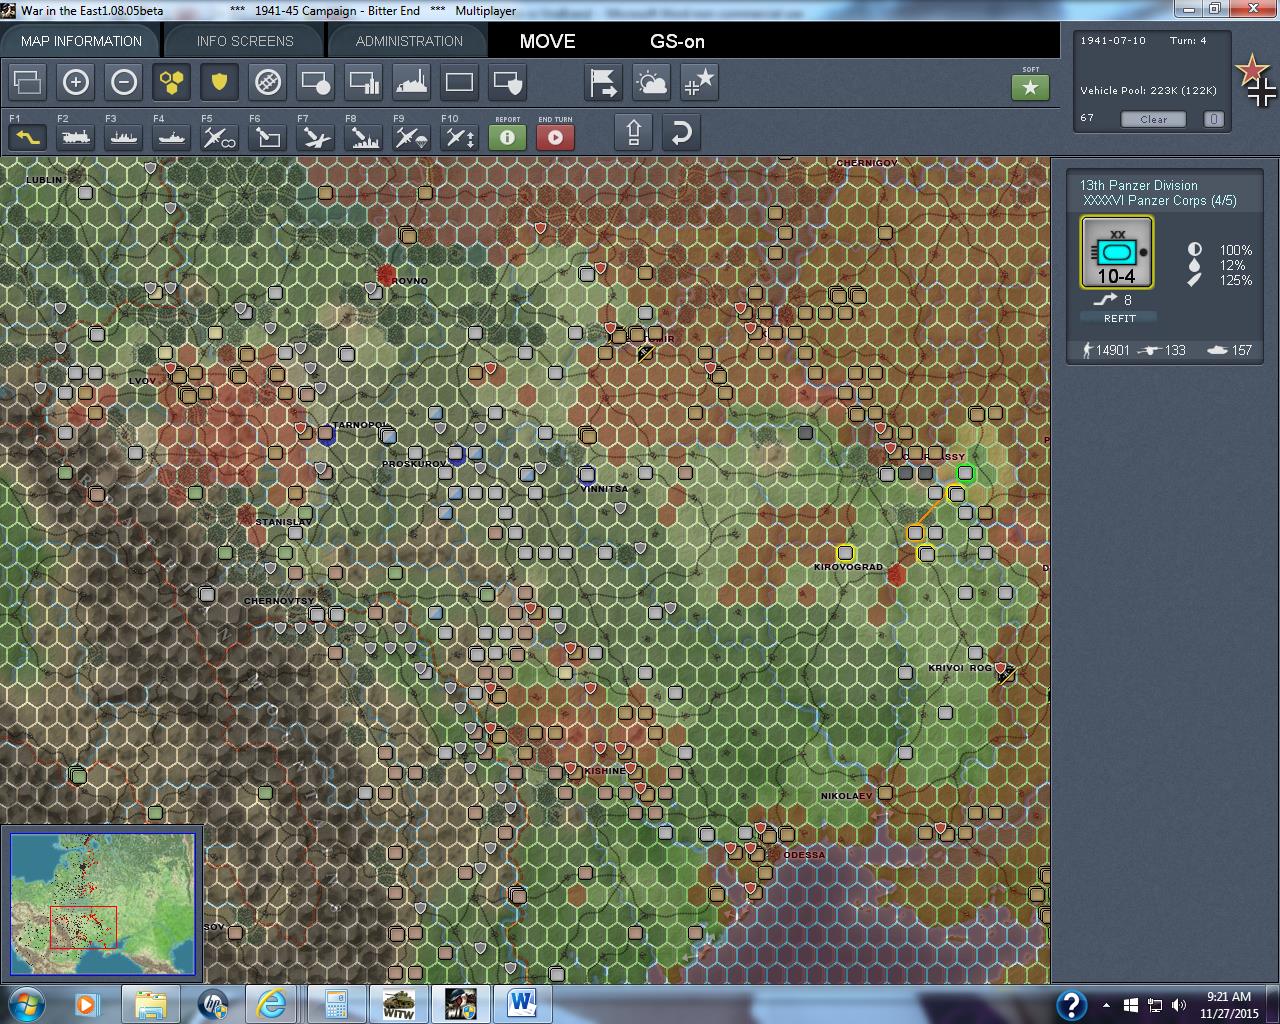
Task: Open the INFO SCREENS tab
Action: coord(245,41)
